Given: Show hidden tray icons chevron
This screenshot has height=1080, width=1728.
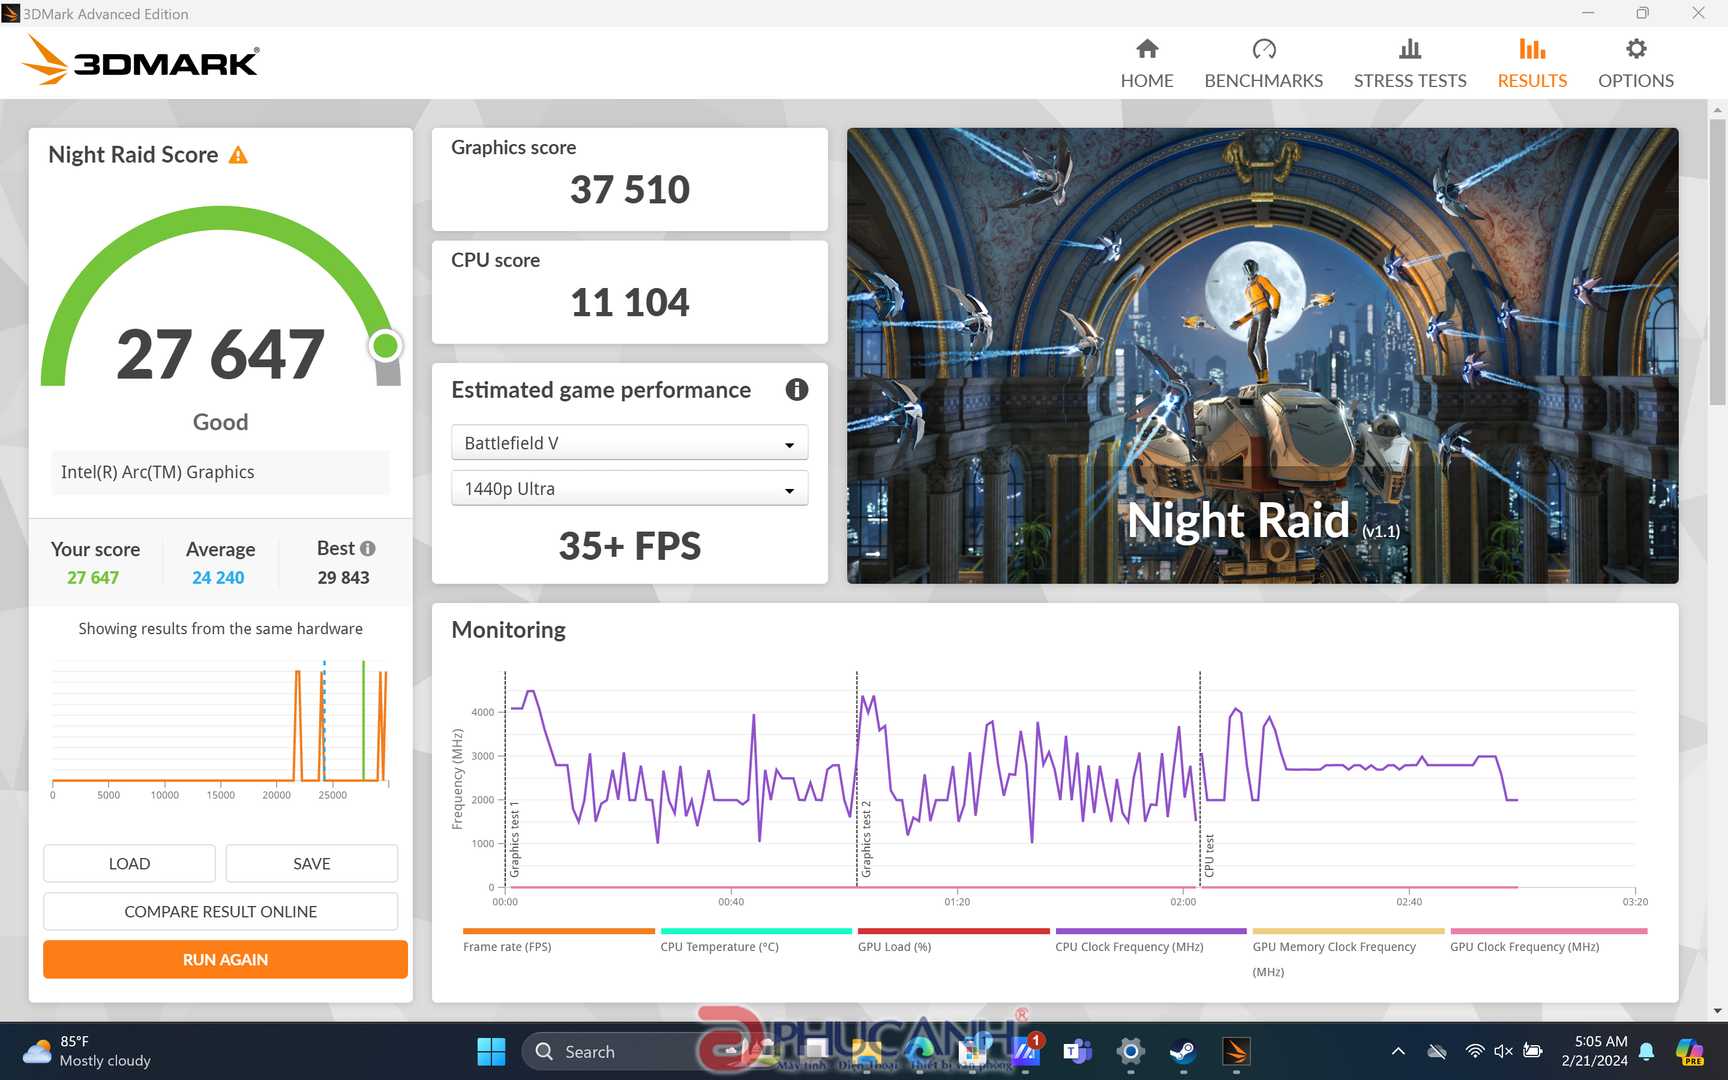Looking at the screenshot, I should pos(1398,1051).
